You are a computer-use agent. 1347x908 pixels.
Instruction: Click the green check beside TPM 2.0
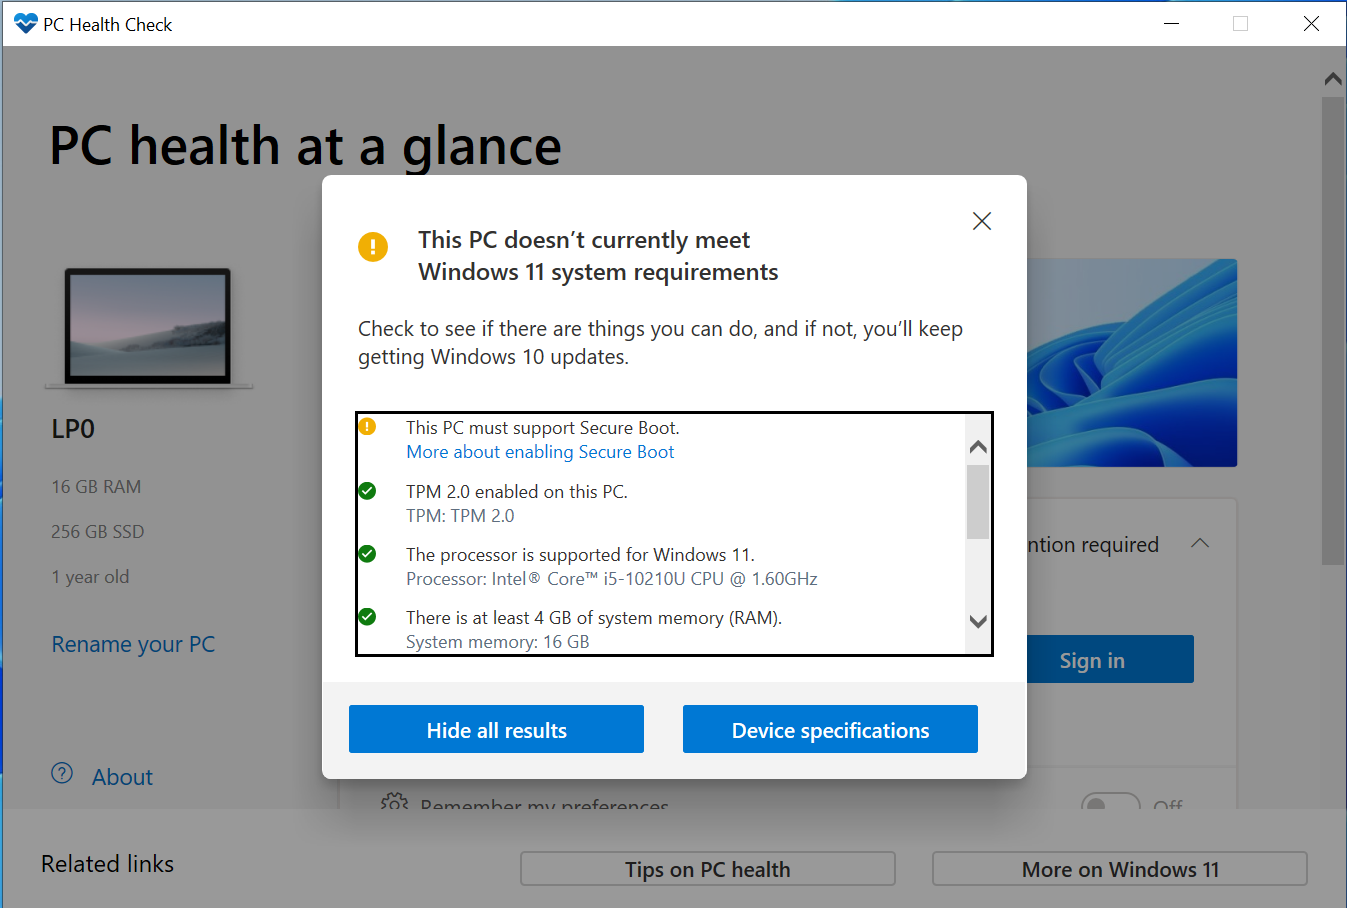click(367, 491)
